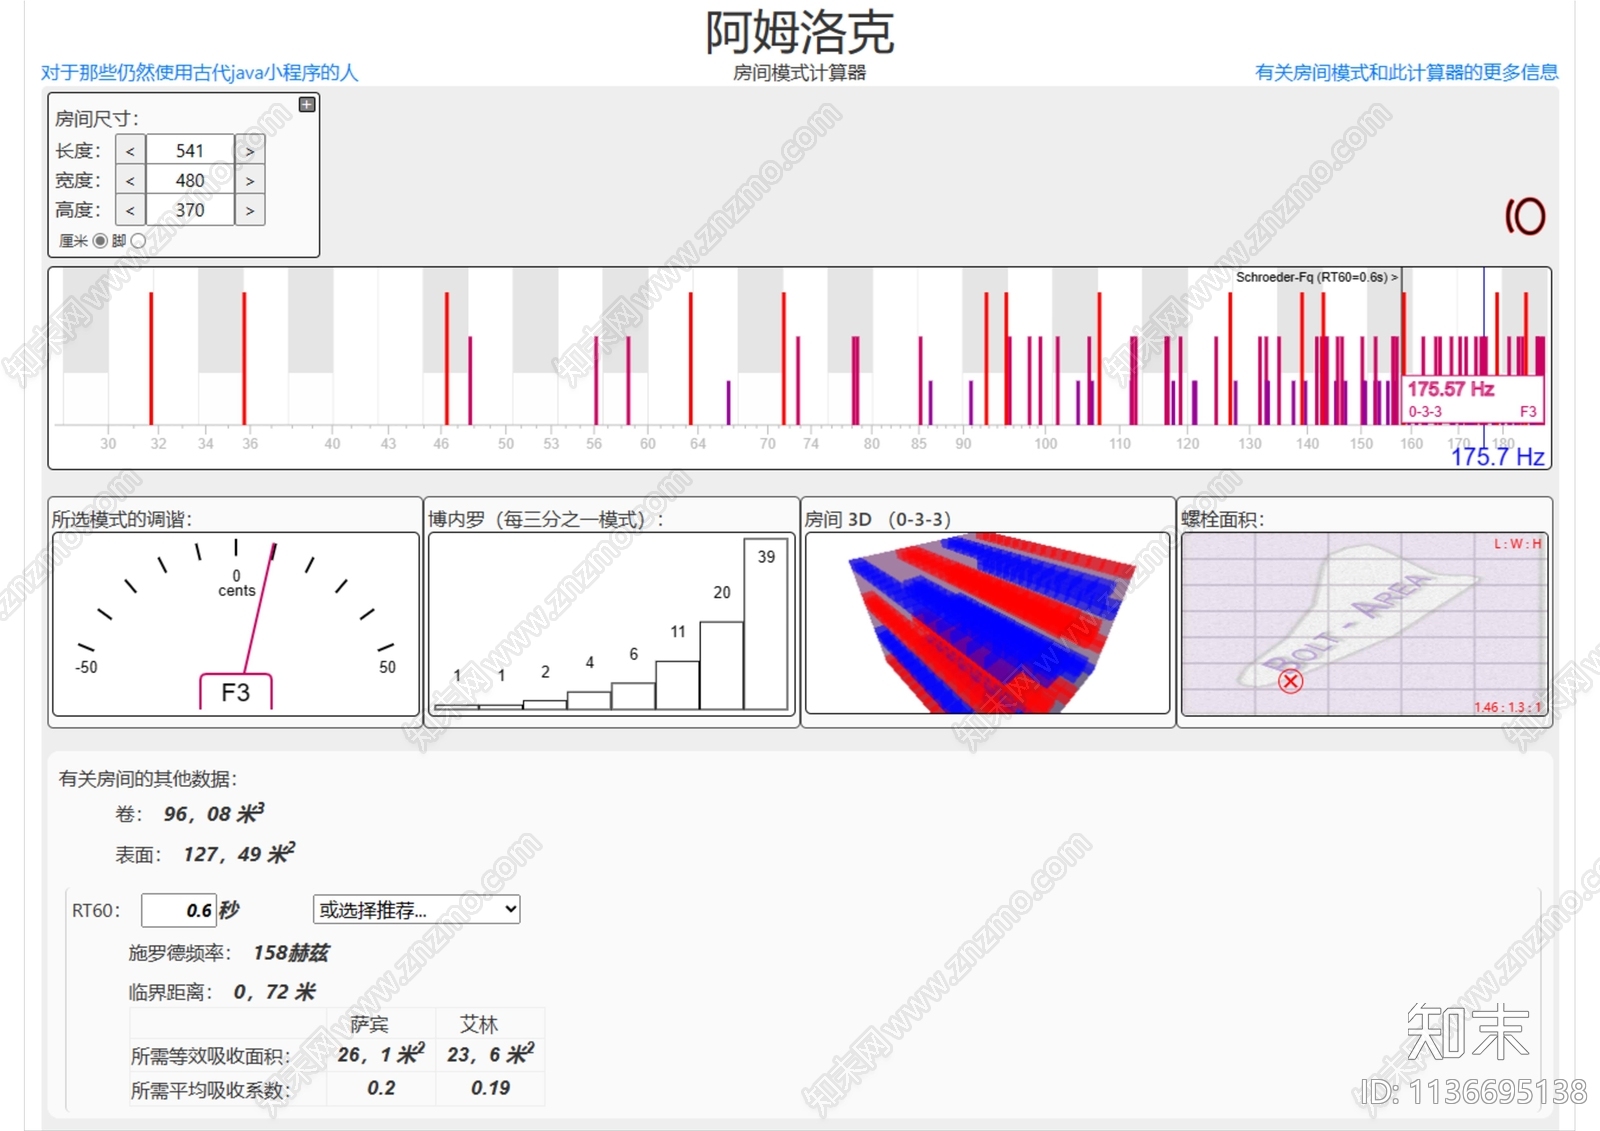Image resolution: width=1600 pixels, height=1131 pixels.
Task: Increase room width with right arrow
Action: click(x=250, y=180)
